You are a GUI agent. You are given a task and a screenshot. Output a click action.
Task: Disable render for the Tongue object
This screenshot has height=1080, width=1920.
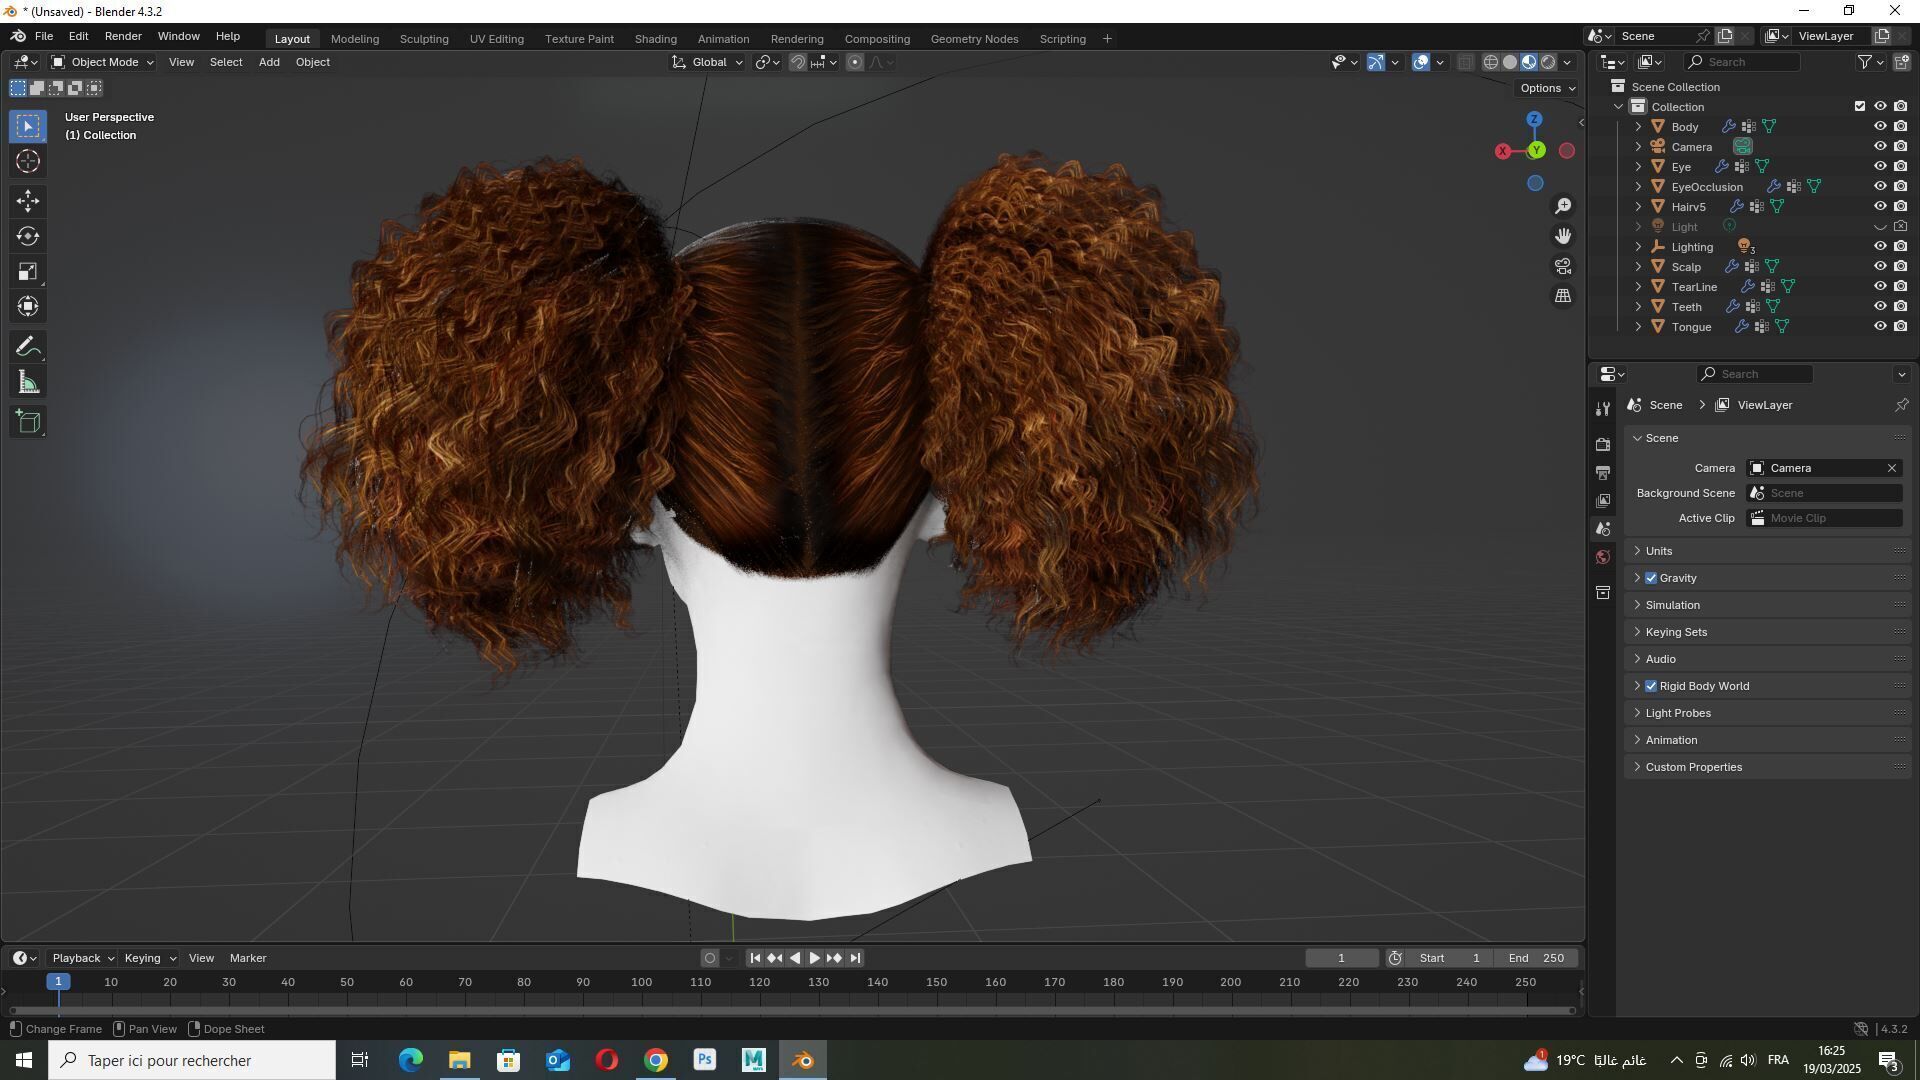click(x=1901, y=327)
